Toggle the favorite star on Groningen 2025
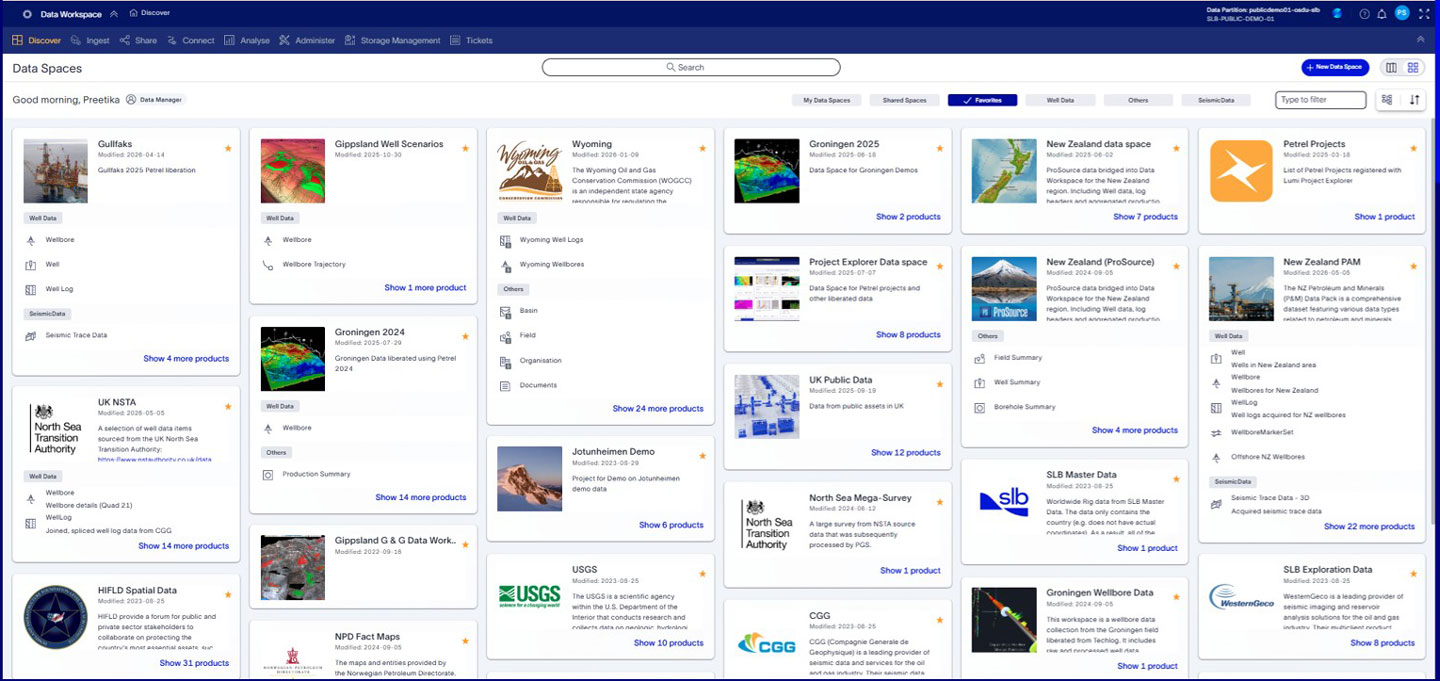The image size is (1440, 681). pyautogui.click(x=939, y=148)
